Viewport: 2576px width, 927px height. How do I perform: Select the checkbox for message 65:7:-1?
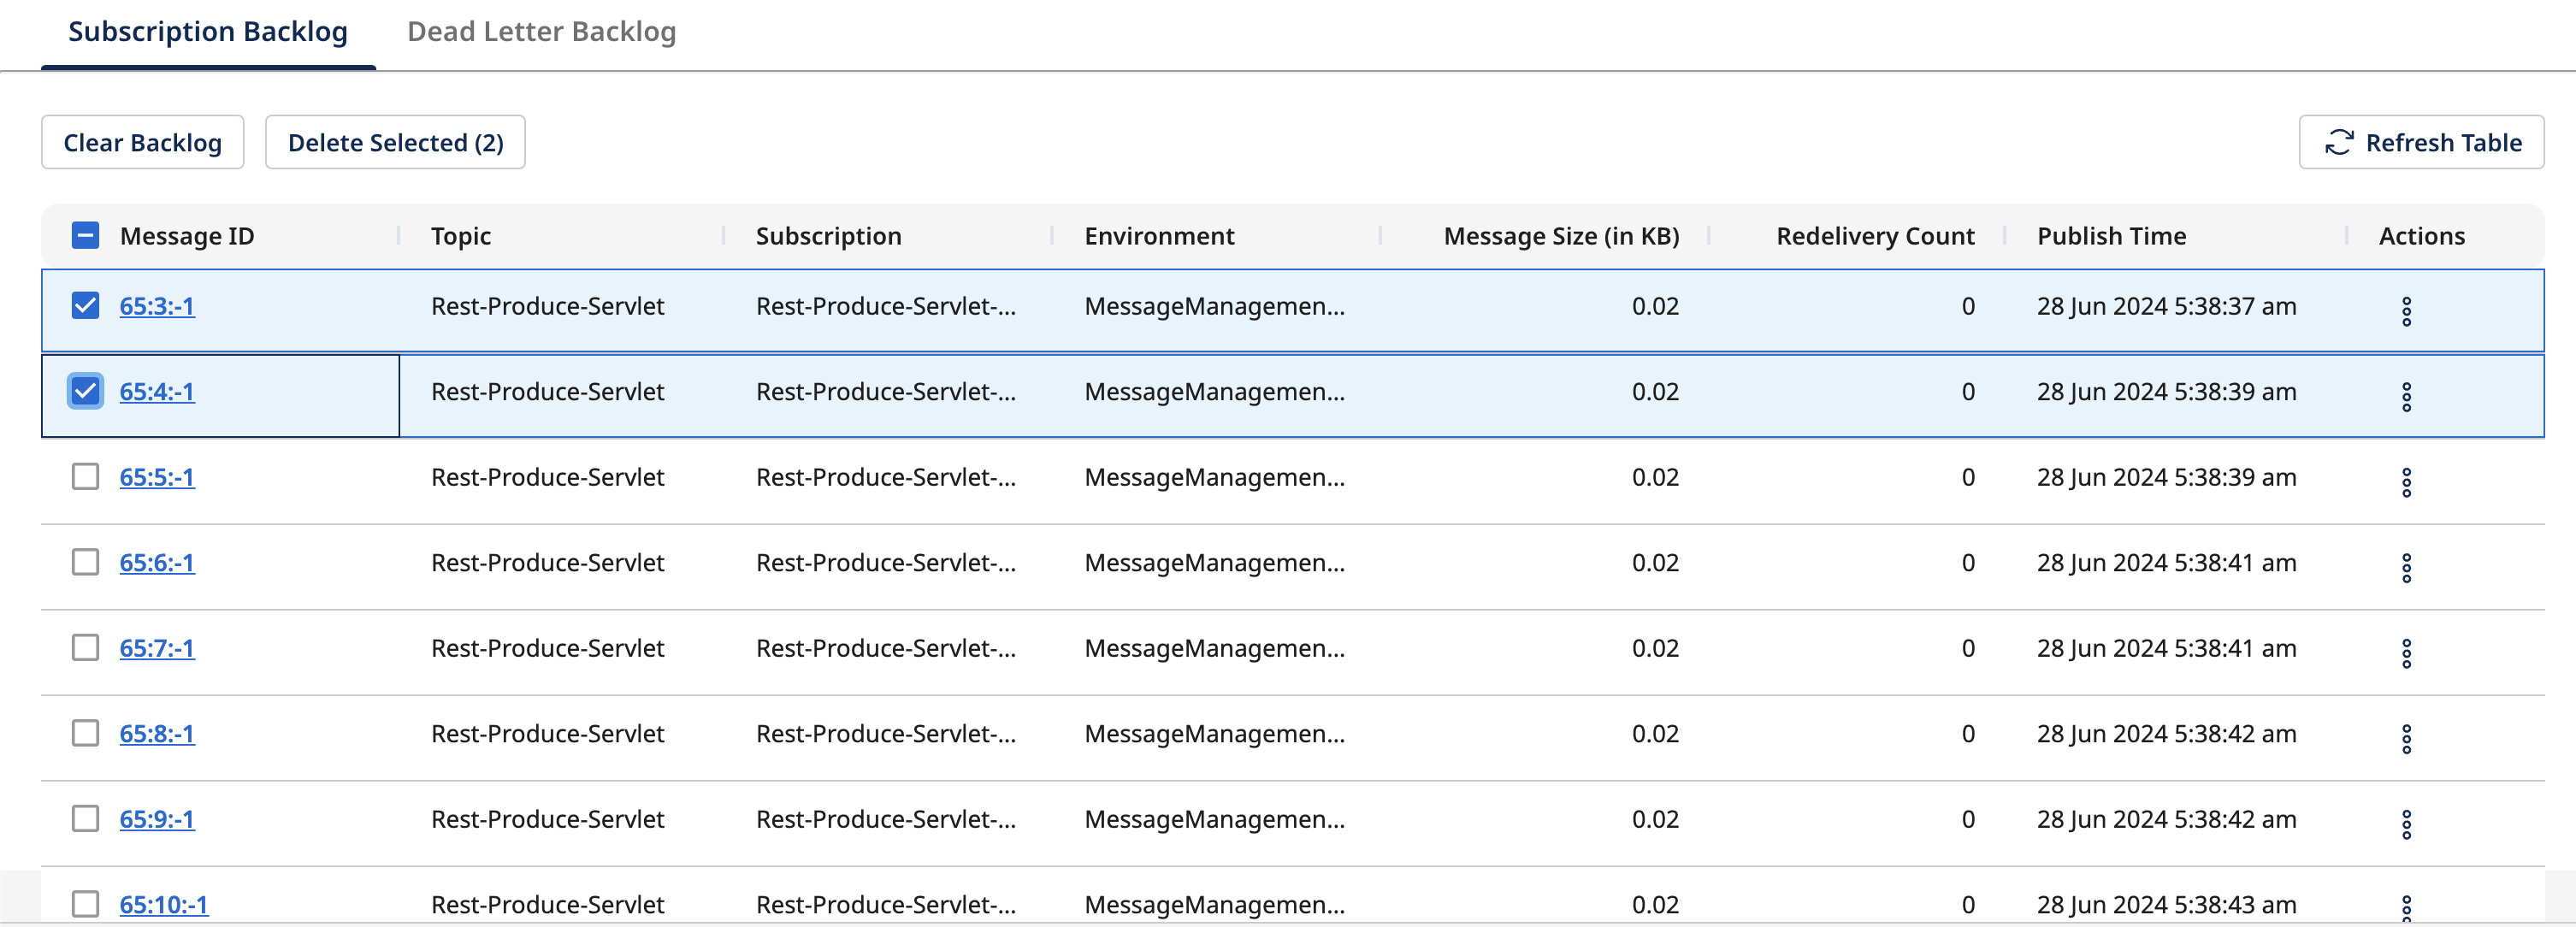tap(86, 648)
